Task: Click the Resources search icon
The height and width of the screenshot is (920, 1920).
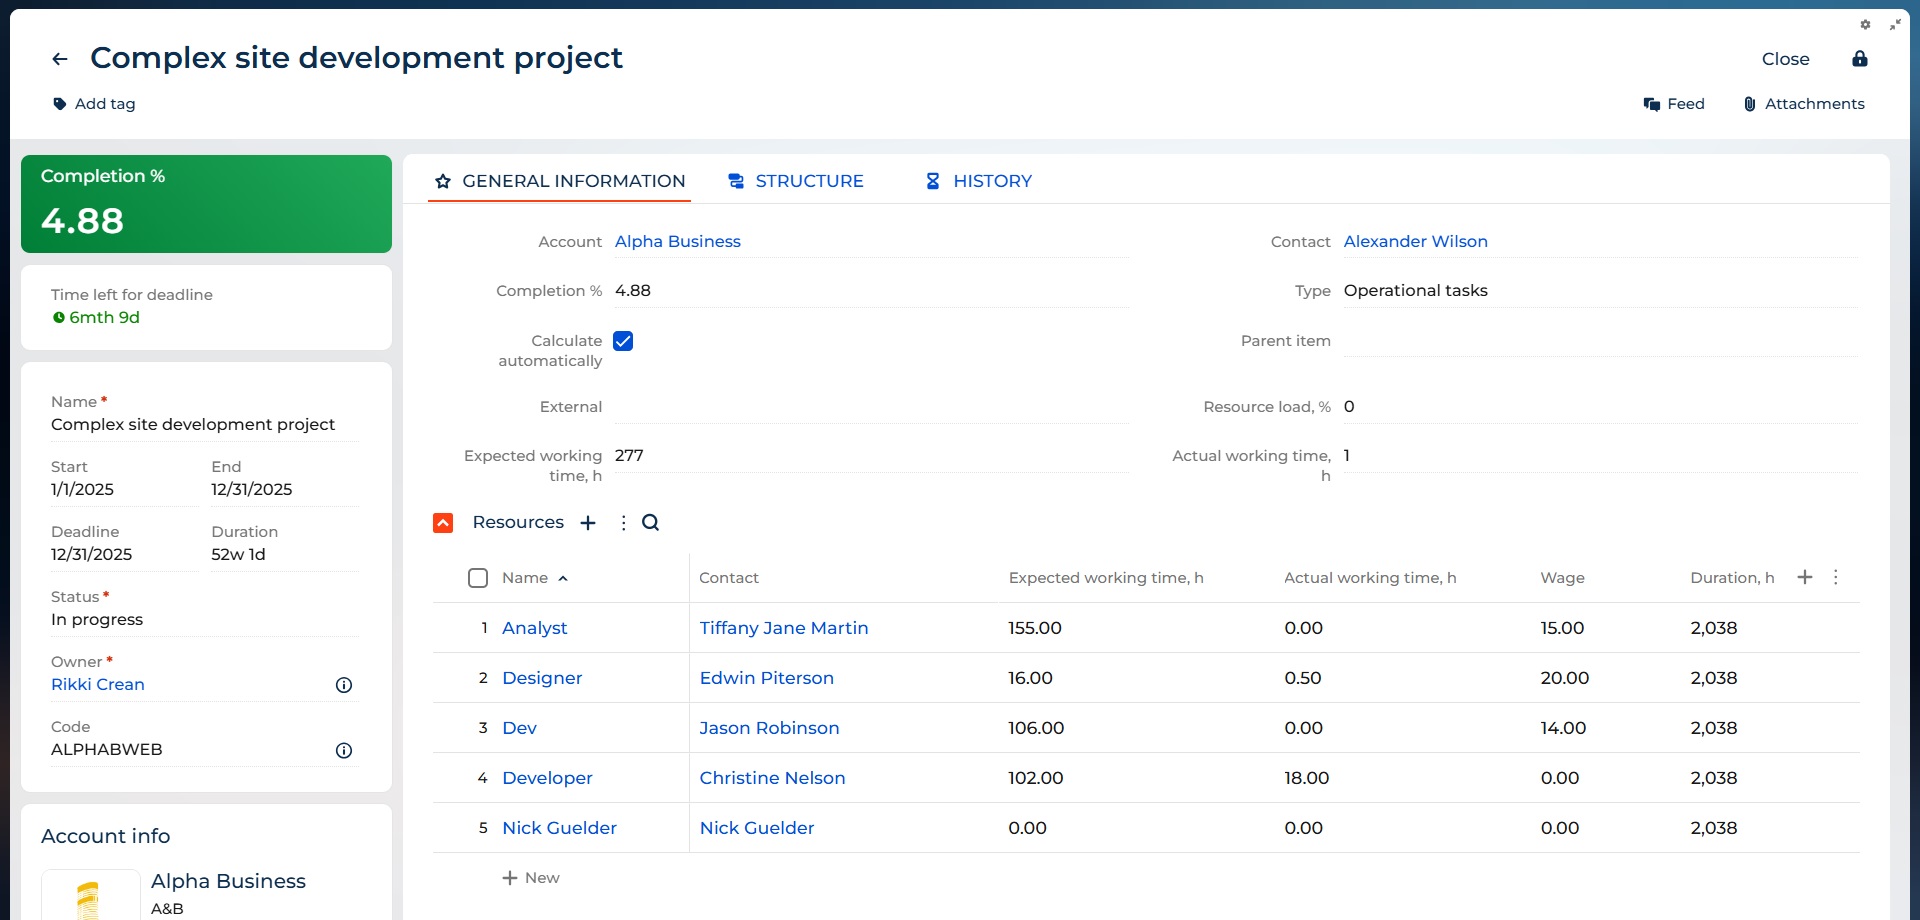Action: tap(650, 523)
